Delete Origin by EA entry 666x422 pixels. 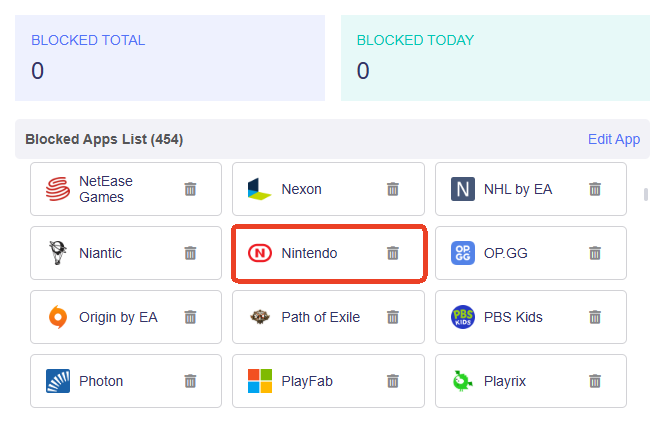tap(190, 317)
